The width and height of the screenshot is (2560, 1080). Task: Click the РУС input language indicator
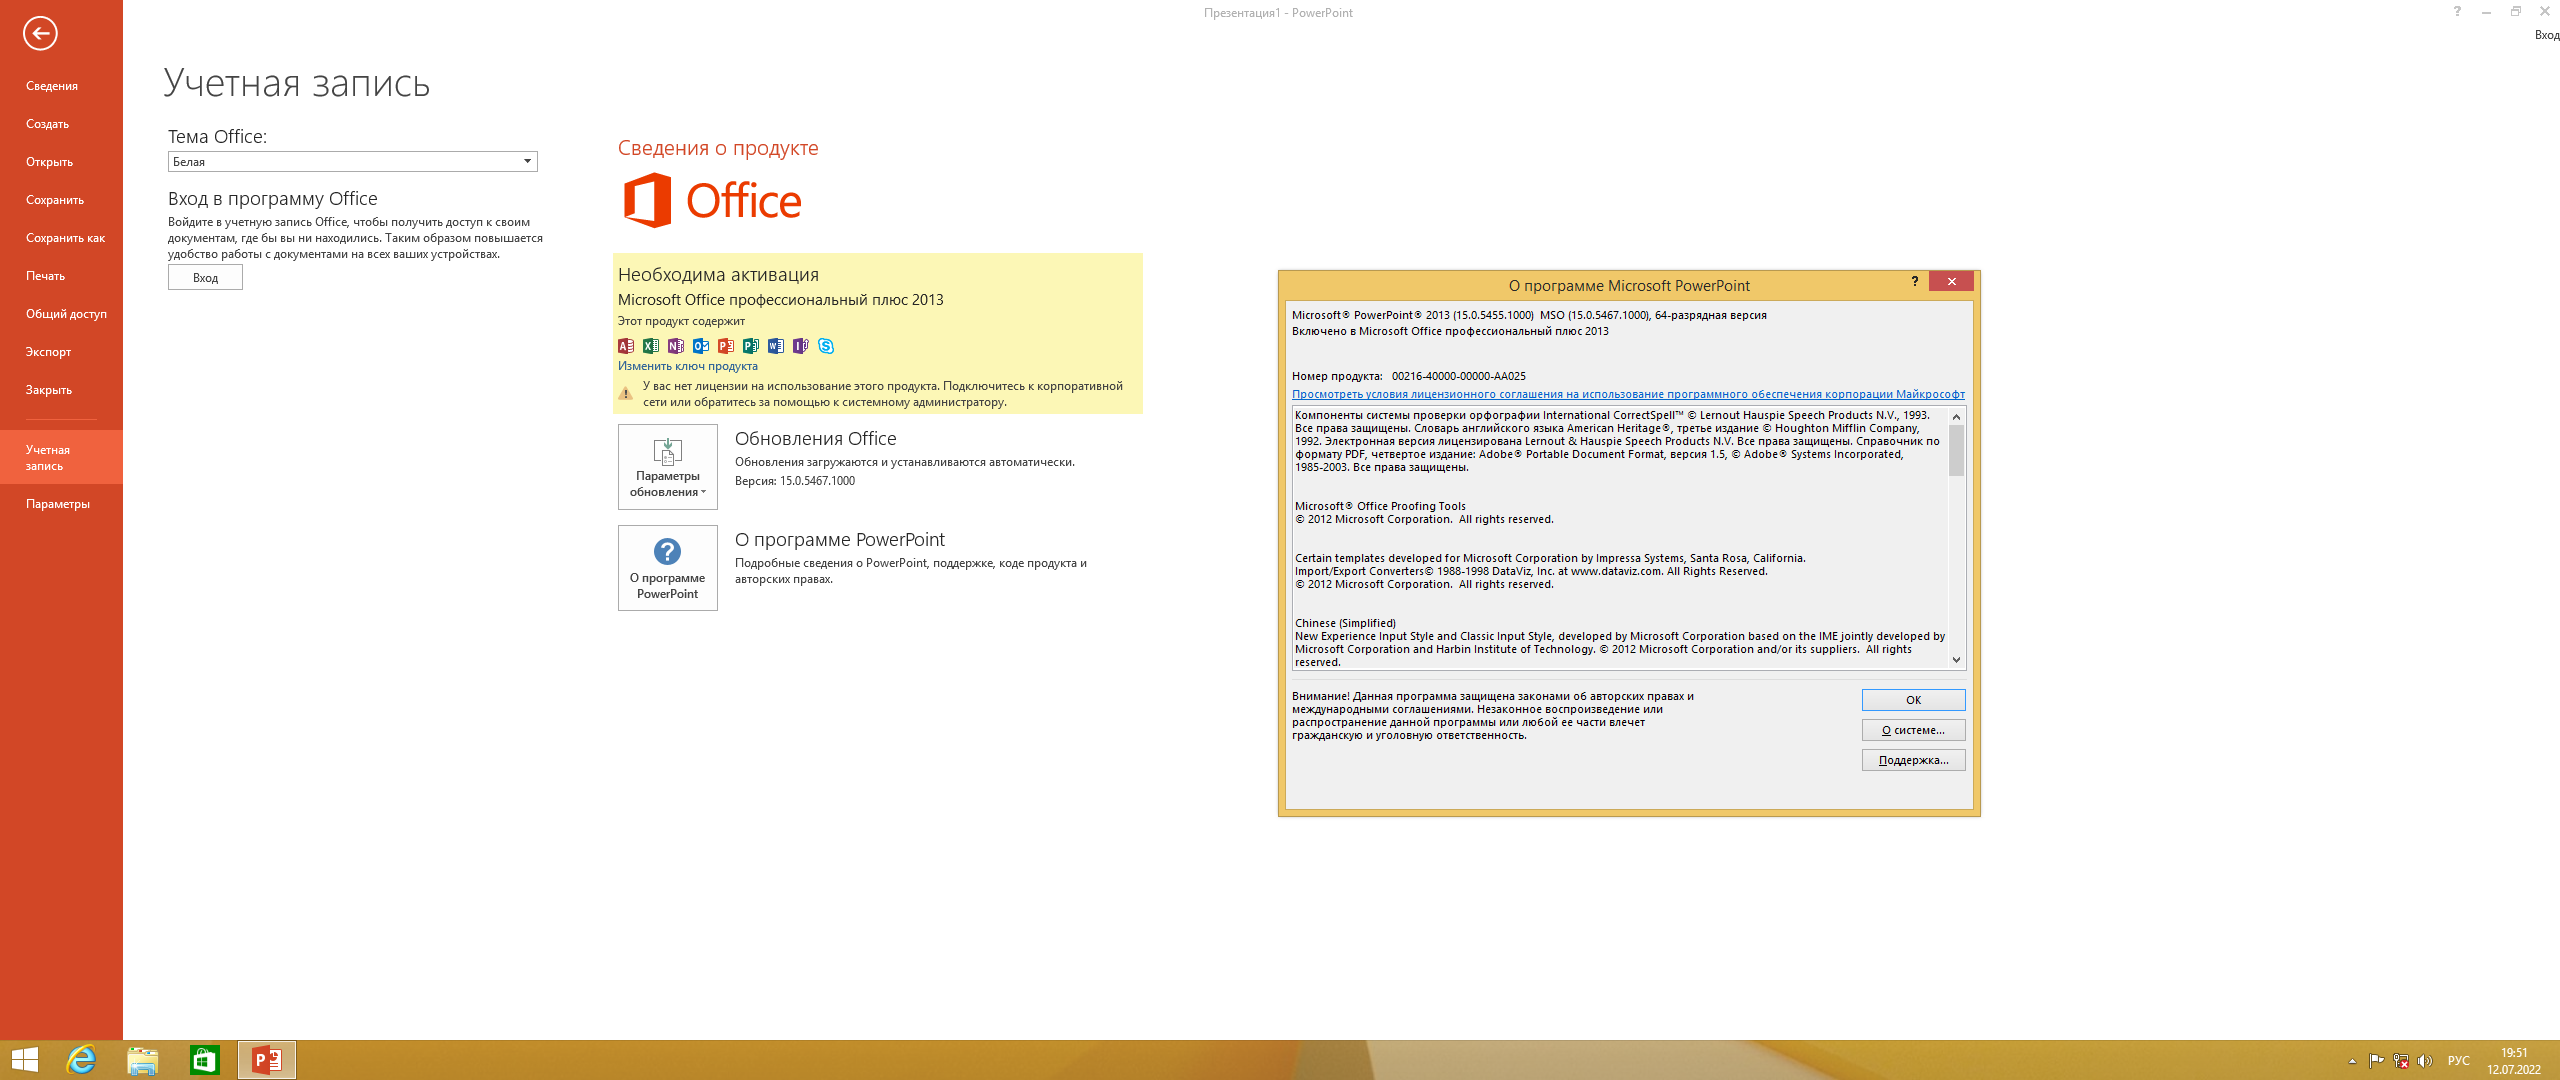pos(2459,1061)
